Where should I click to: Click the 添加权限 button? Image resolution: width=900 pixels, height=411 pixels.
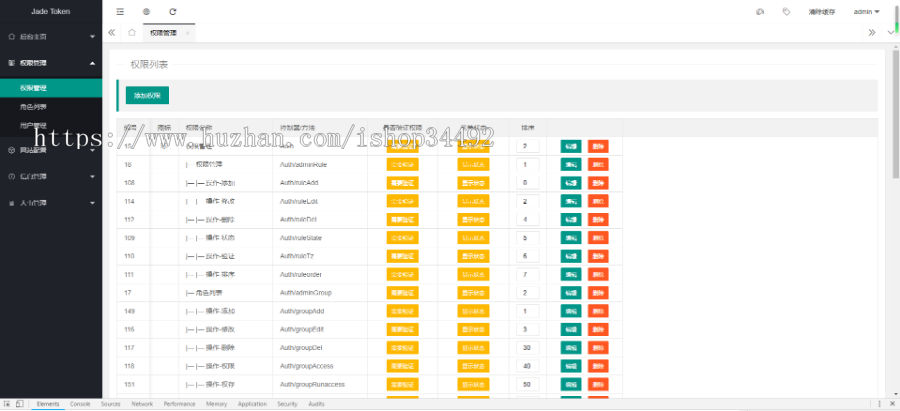coord(147,95)
